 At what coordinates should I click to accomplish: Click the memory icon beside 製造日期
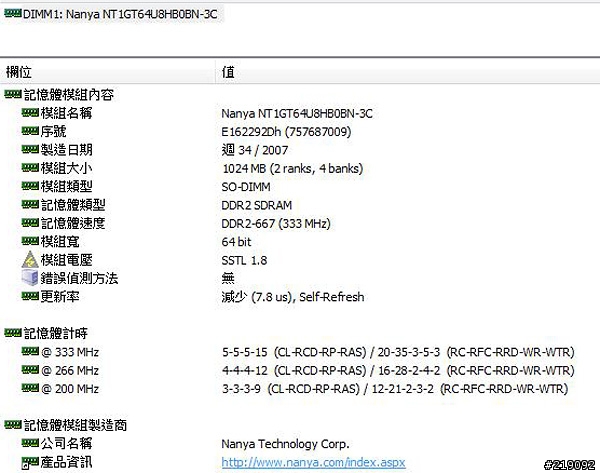pos(30,149)
